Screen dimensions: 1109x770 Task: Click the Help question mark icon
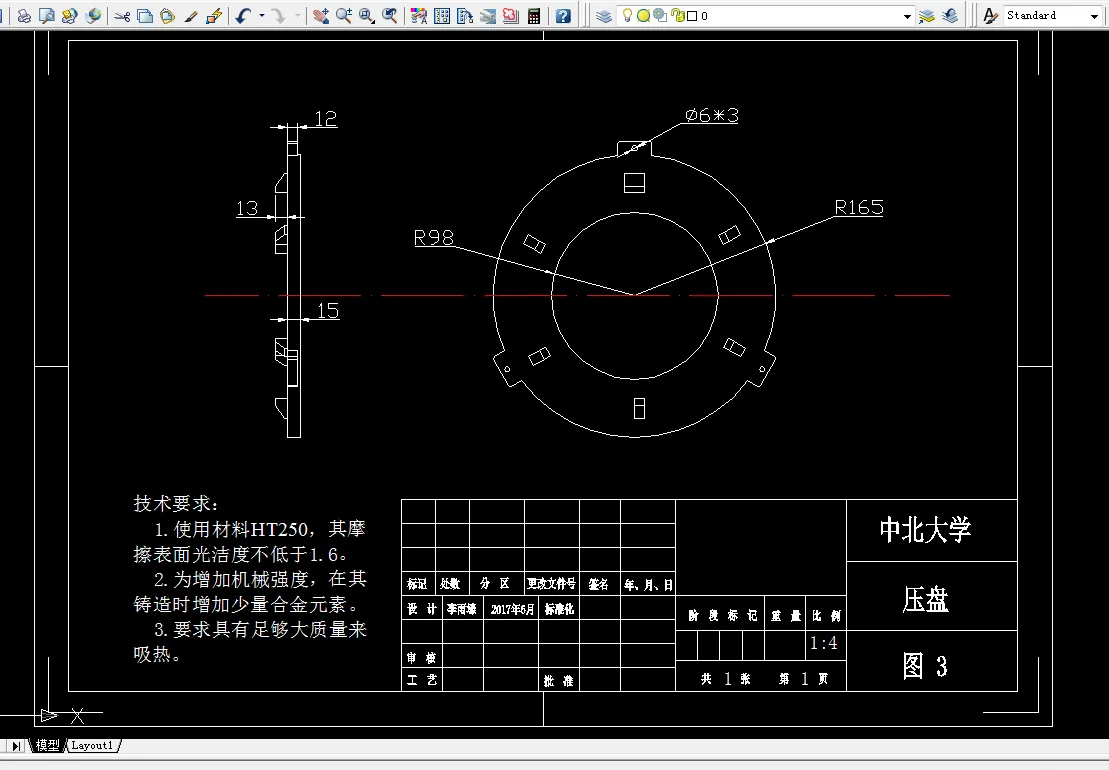click(x=563, y=16)
